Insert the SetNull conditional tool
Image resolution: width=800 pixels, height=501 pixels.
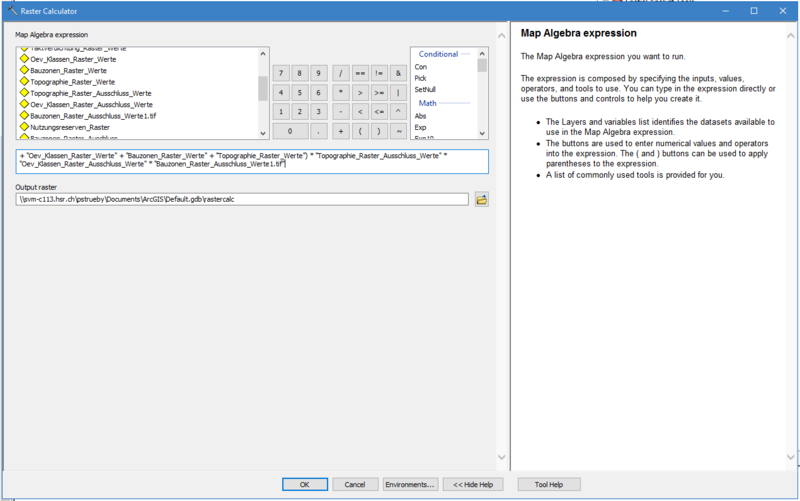[x=426, y=89]
